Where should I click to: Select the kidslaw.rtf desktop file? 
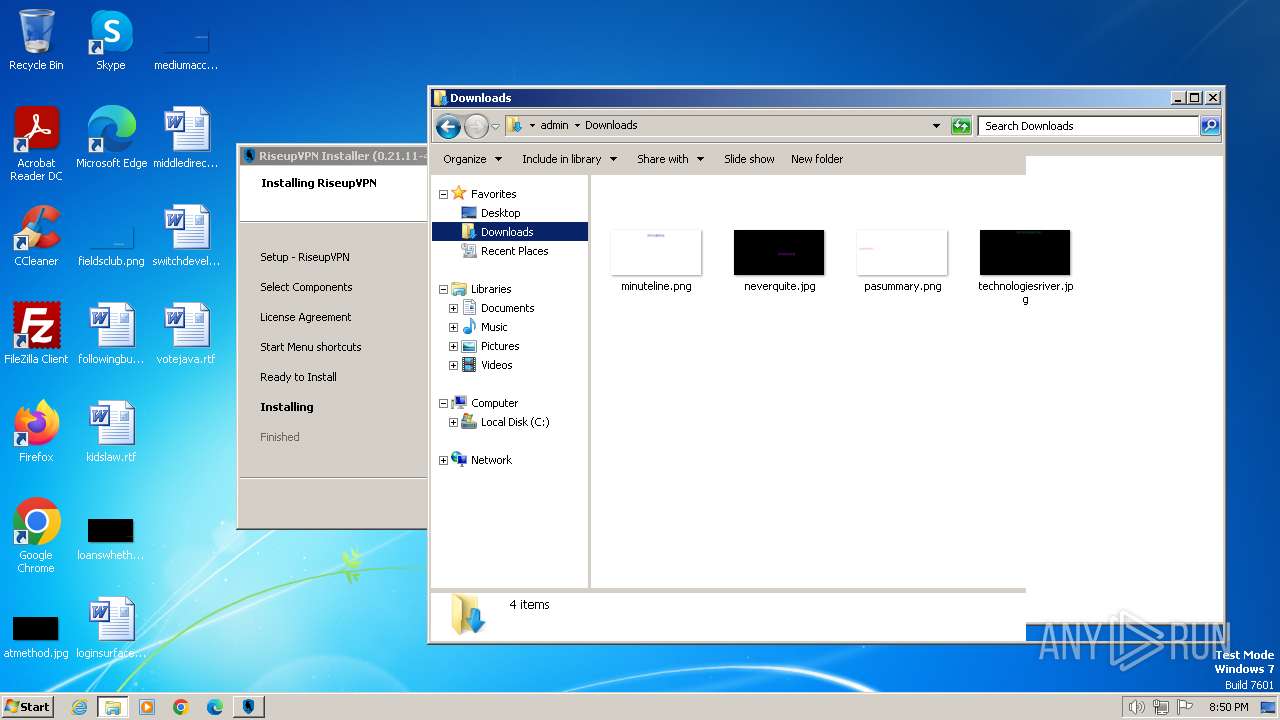[111, 432]
